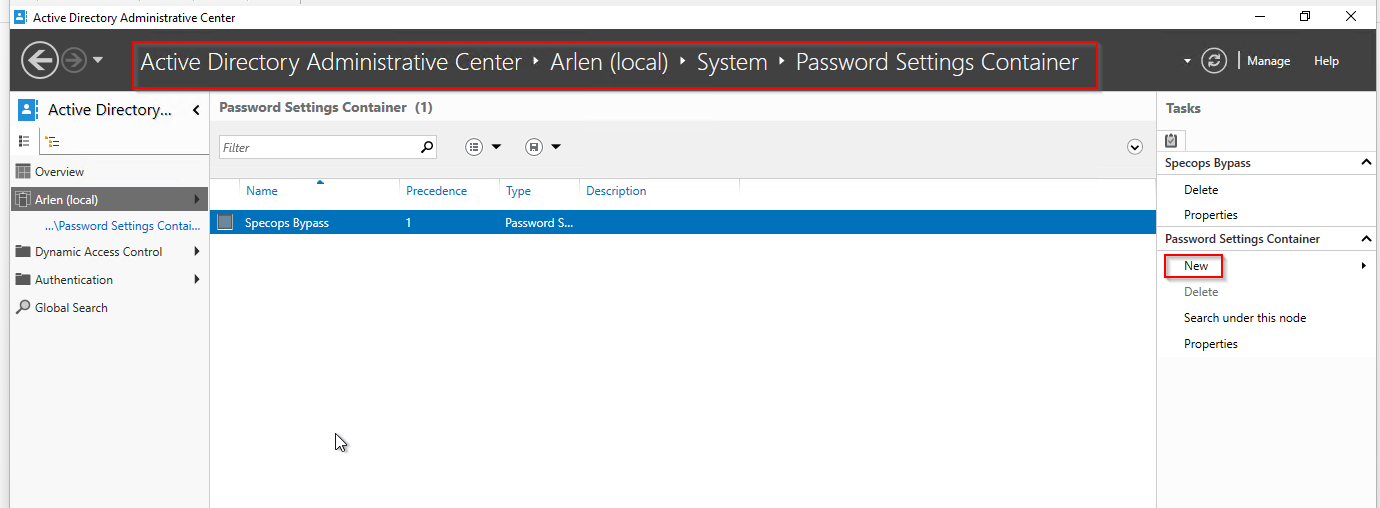Click the Specops Bypass row icon
The height and width of the screenshot is (508, 1380).
pos(225,222)
